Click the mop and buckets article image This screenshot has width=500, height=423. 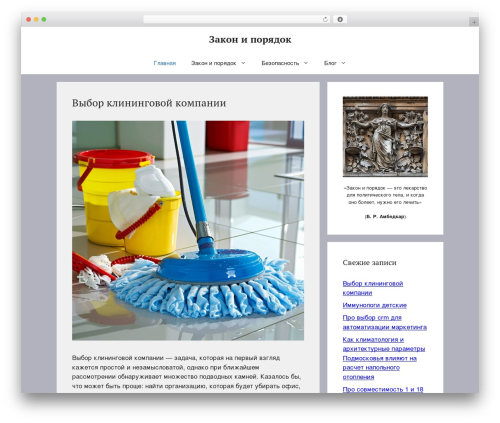[x=188, y=230]
